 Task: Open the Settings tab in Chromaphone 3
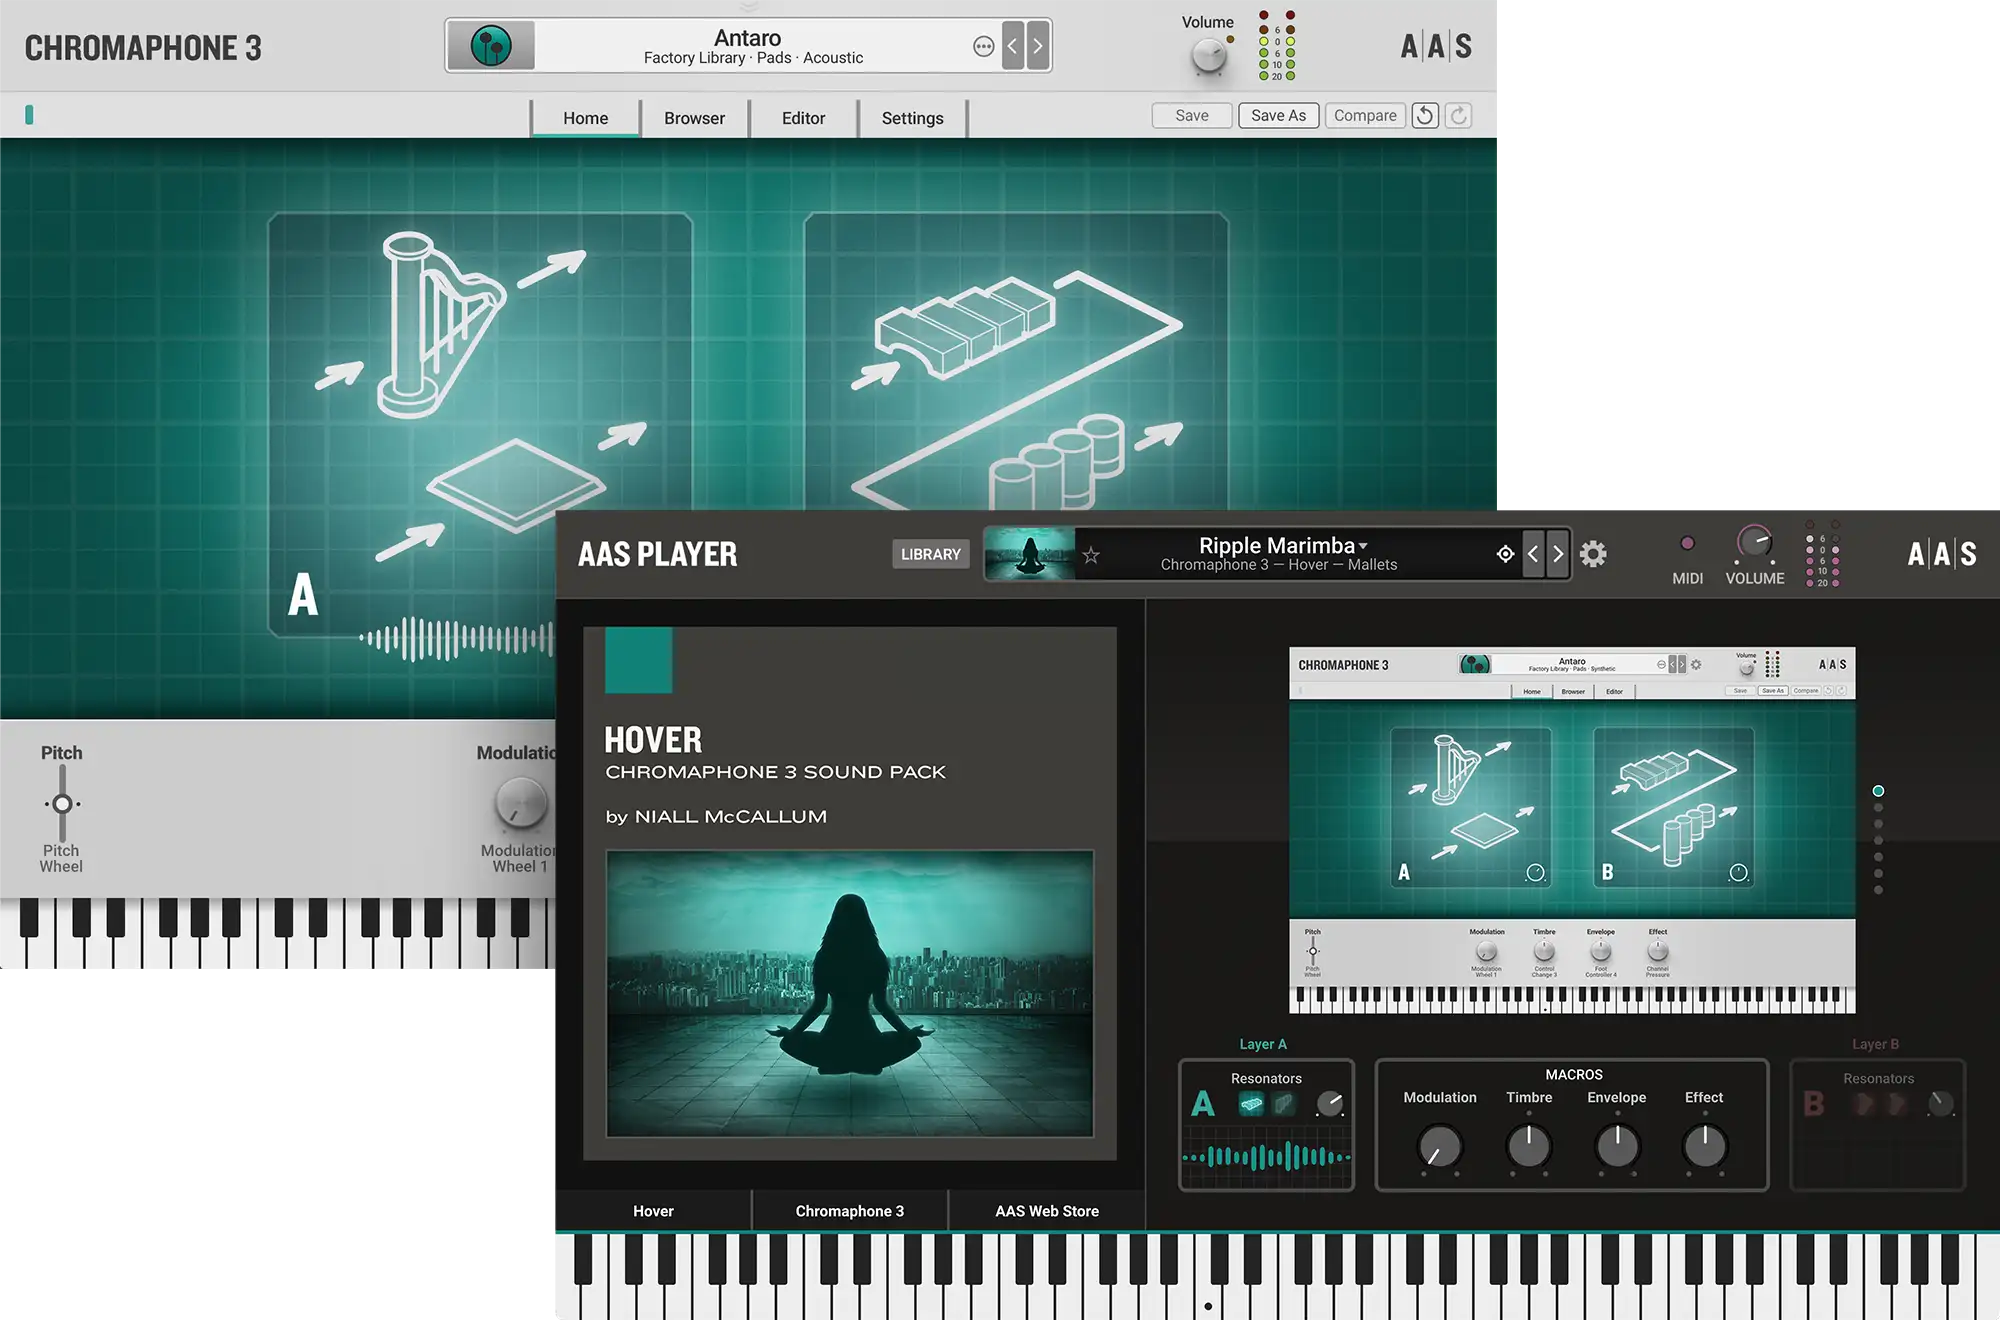(x=912, y=118)
